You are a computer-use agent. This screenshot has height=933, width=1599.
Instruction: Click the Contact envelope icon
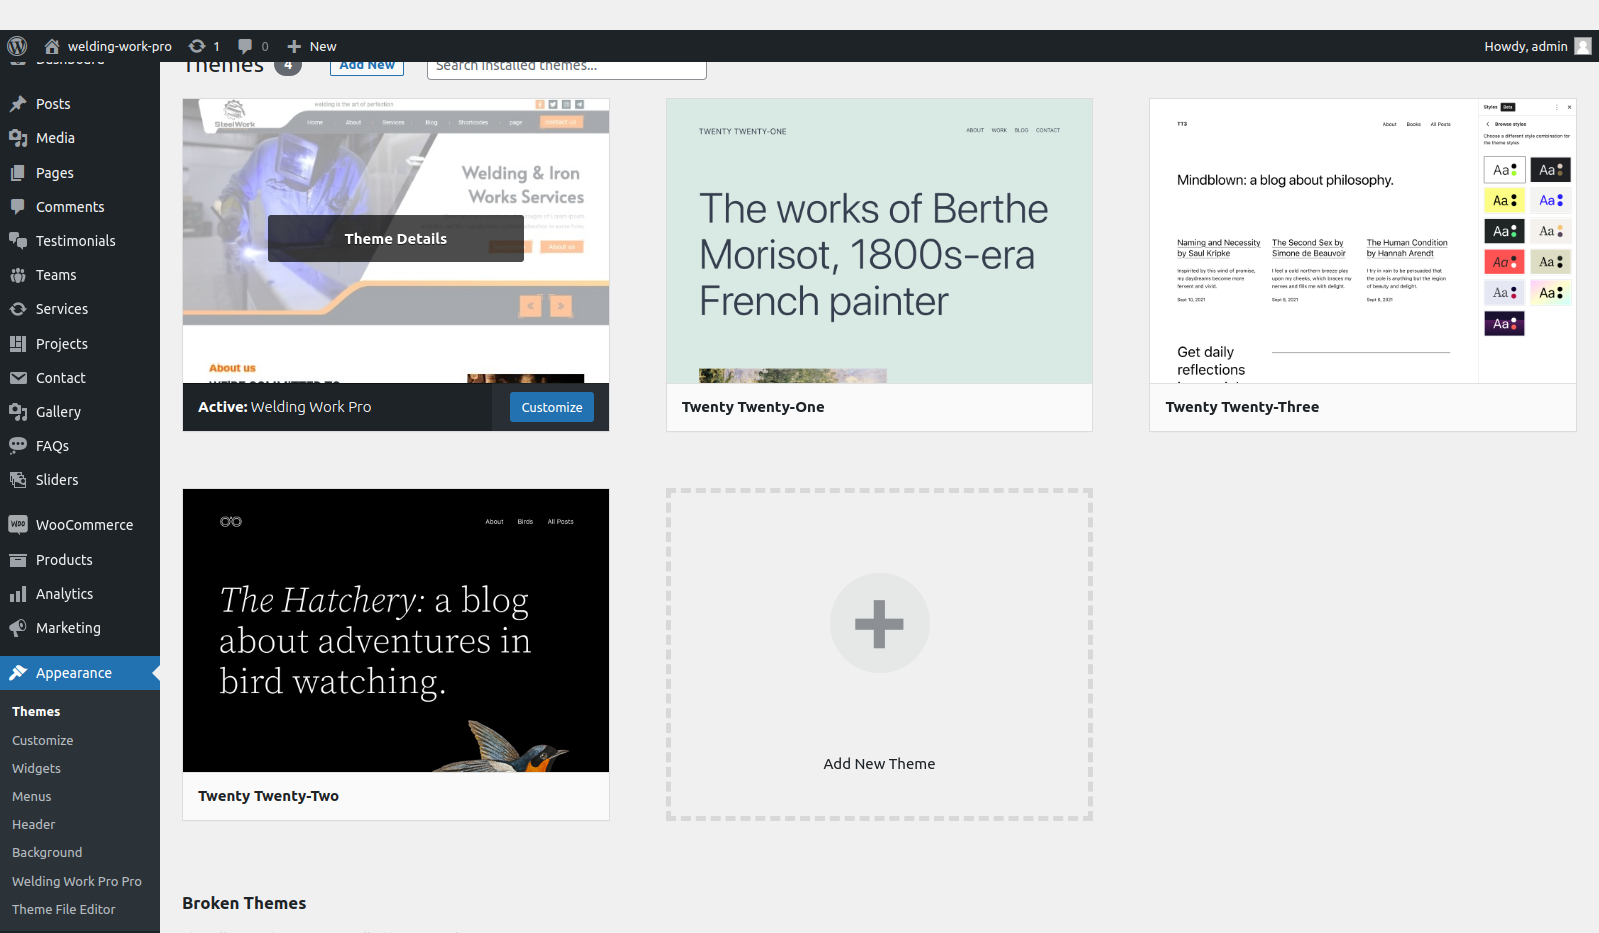[x=18, y=378]
